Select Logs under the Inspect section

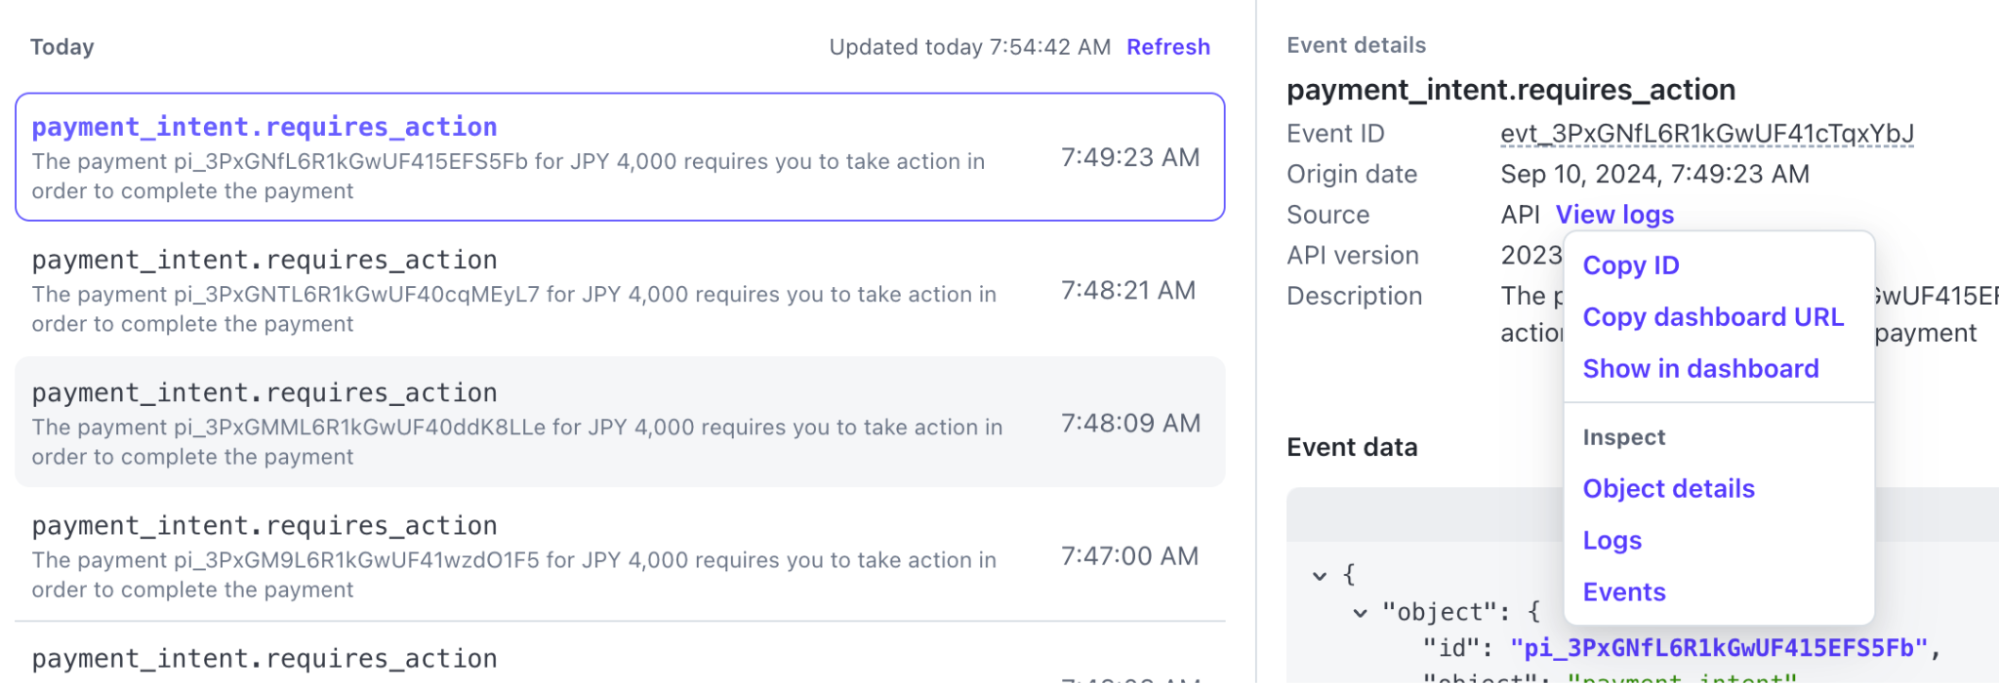point(1612,541)
